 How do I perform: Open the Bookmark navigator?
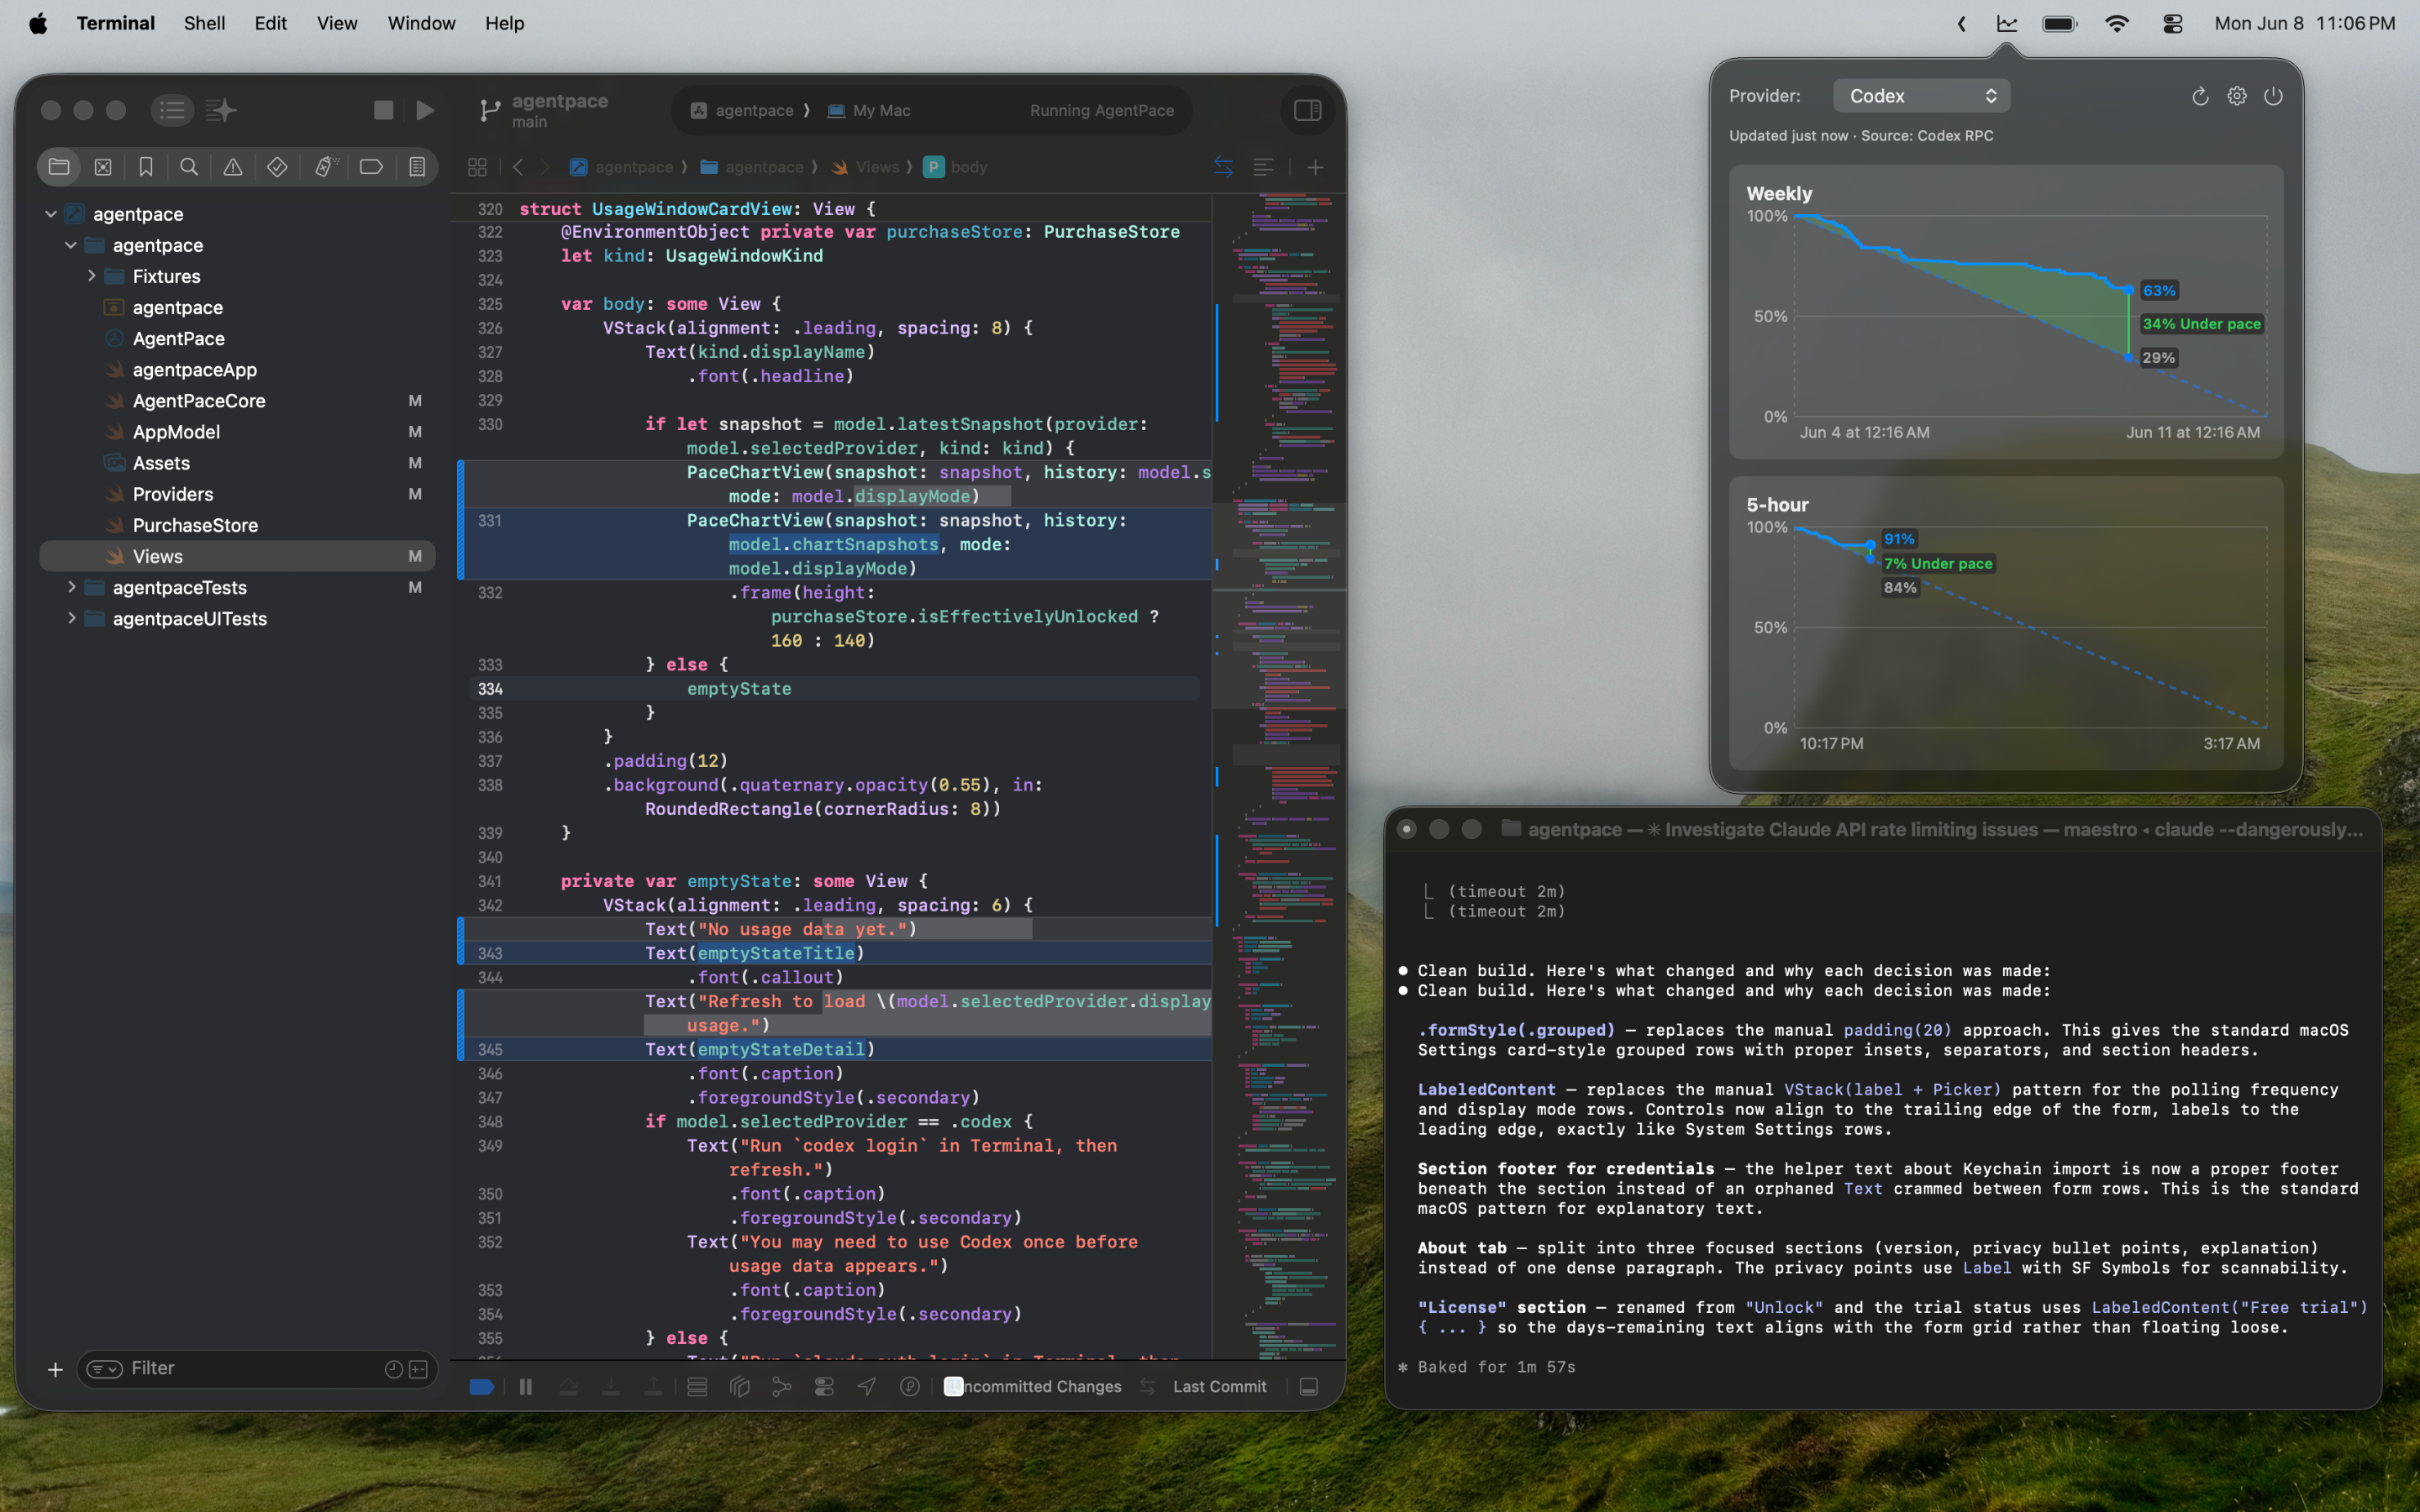146,167
